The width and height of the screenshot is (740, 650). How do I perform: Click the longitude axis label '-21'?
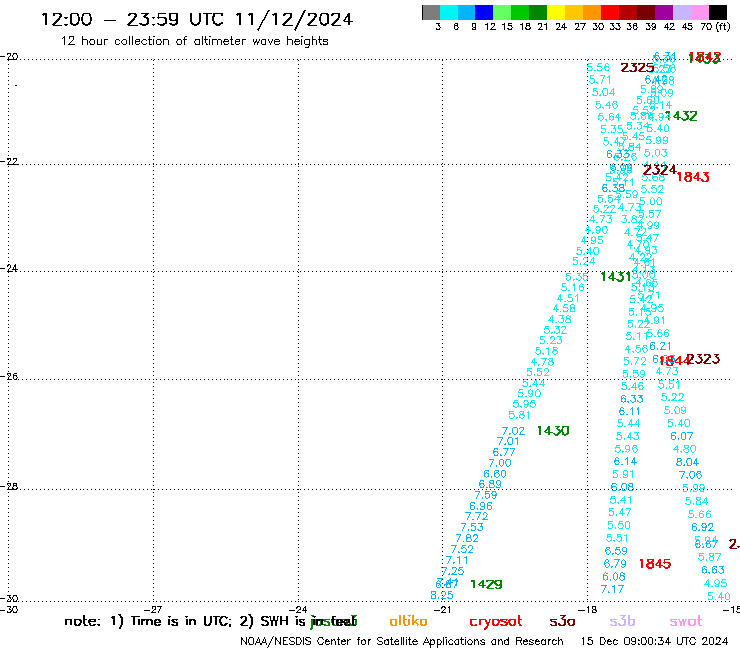click(x=442, y=609)
